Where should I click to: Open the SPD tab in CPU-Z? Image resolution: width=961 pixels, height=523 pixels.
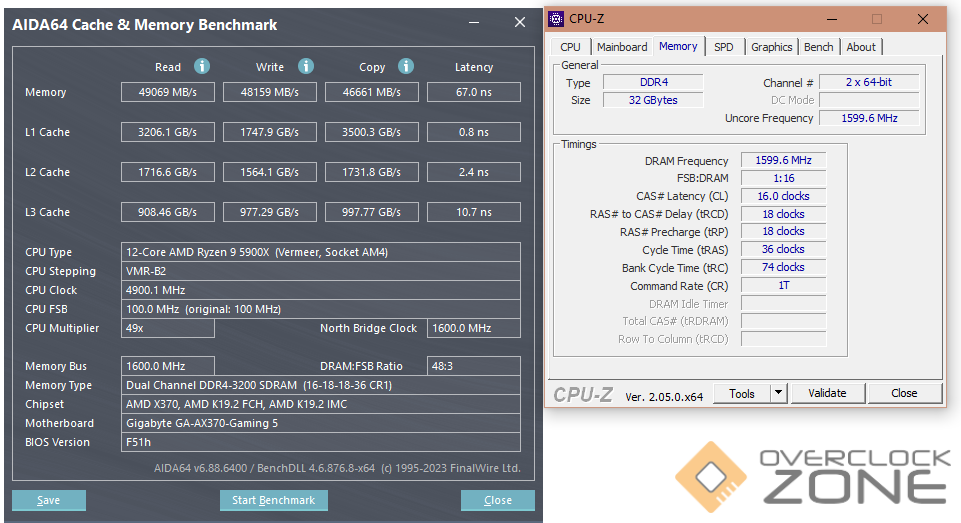pos(724,47)
